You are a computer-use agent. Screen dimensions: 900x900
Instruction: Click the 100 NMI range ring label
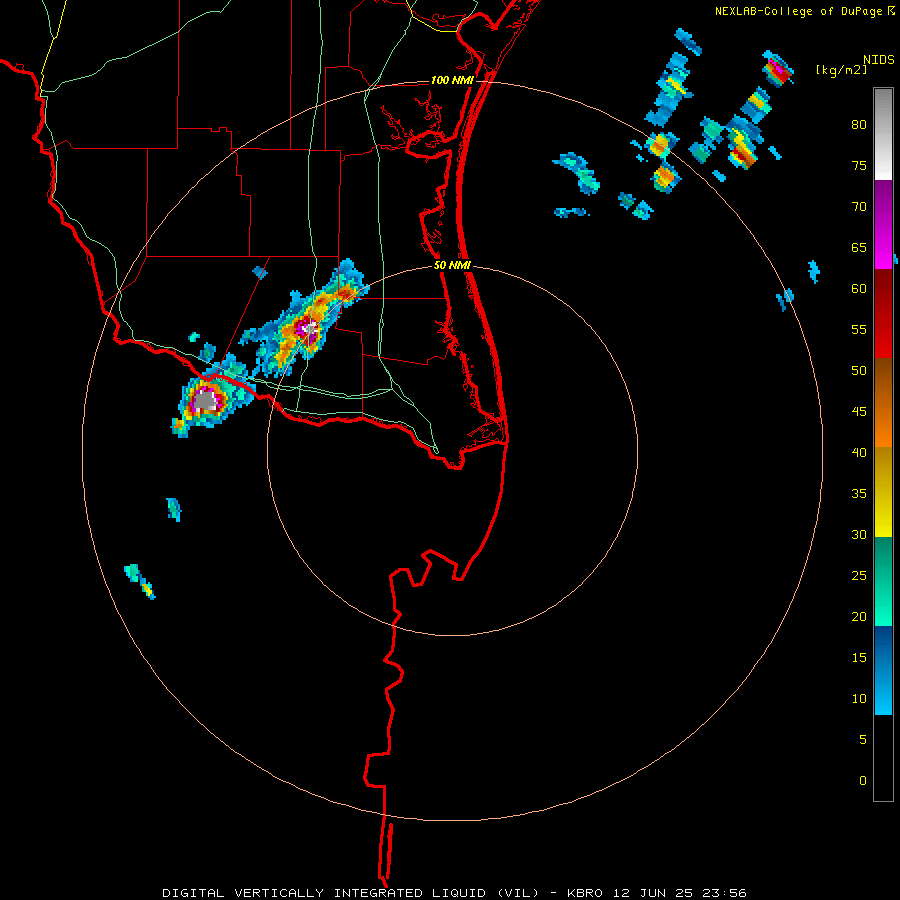click(452, 80)
